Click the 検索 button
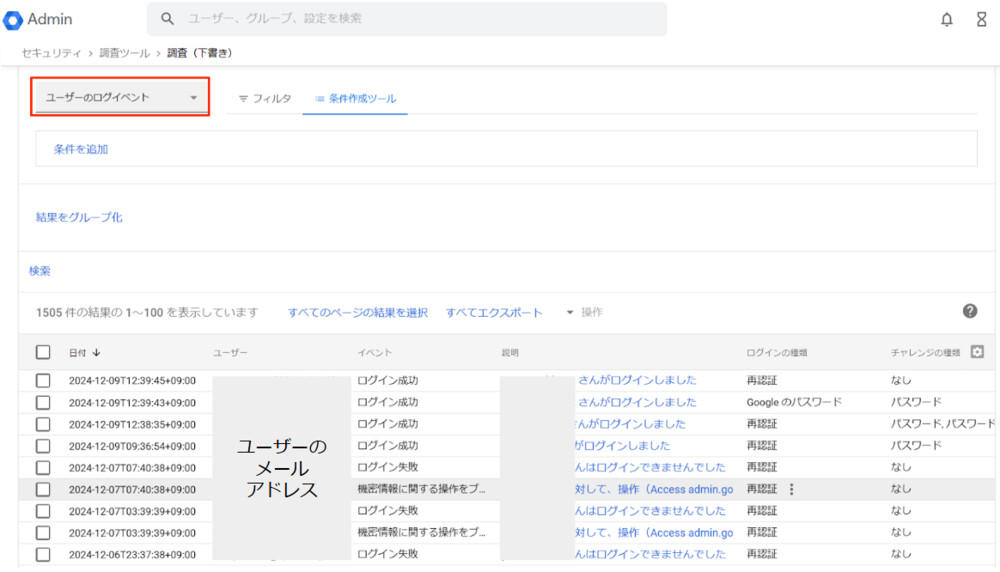Screen dimensions: 1000x572 point(40,270)
